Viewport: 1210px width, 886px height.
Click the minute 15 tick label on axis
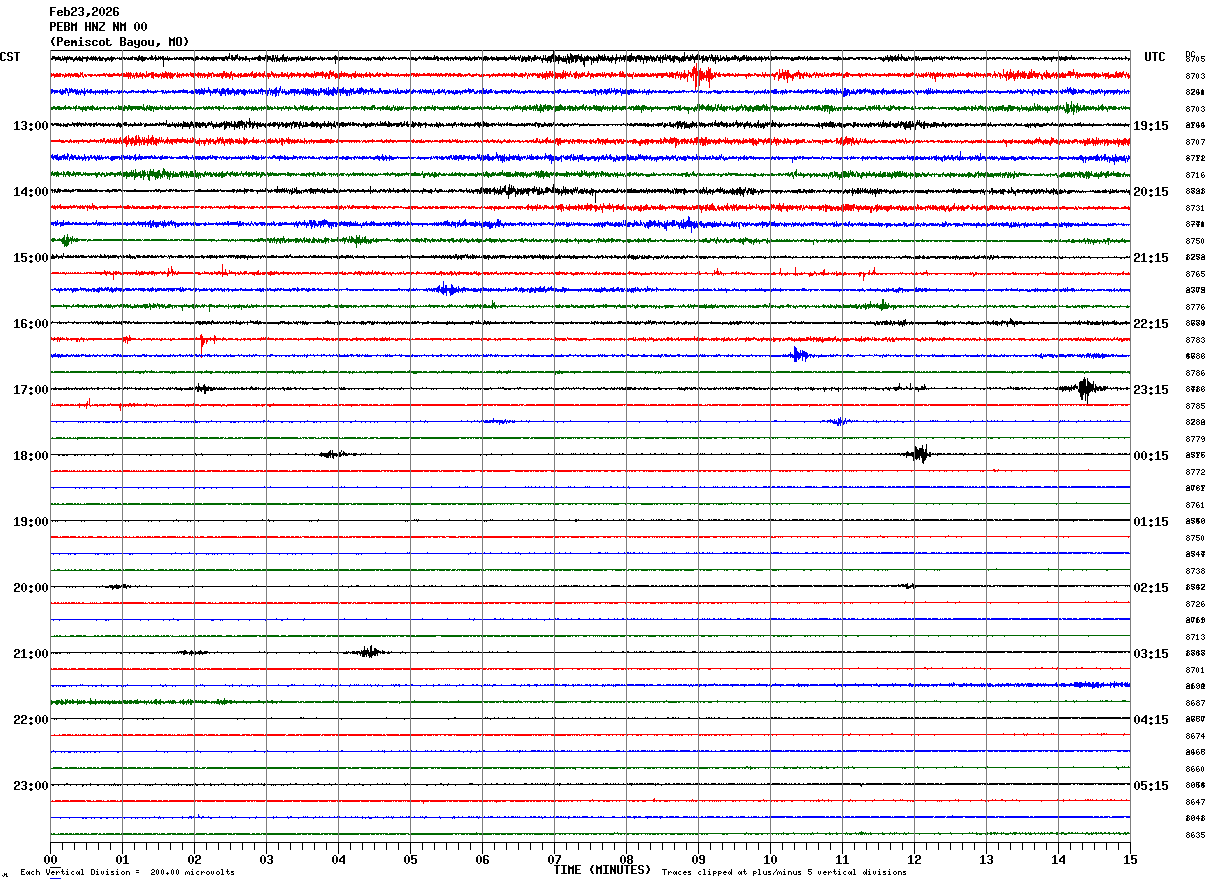point(1130,859)
